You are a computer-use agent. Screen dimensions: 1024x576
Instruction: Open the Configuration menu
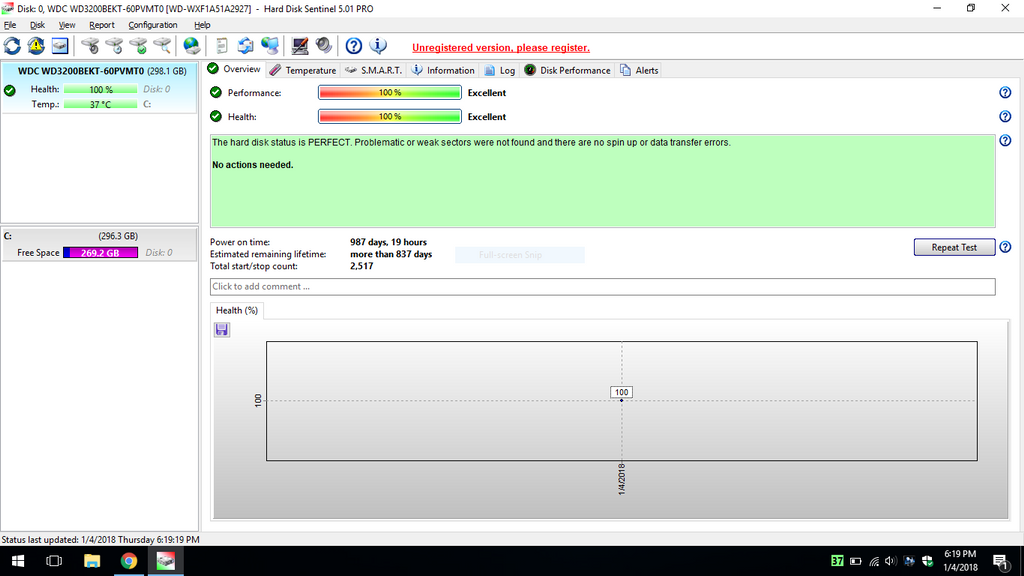click(x=153, y=25)
